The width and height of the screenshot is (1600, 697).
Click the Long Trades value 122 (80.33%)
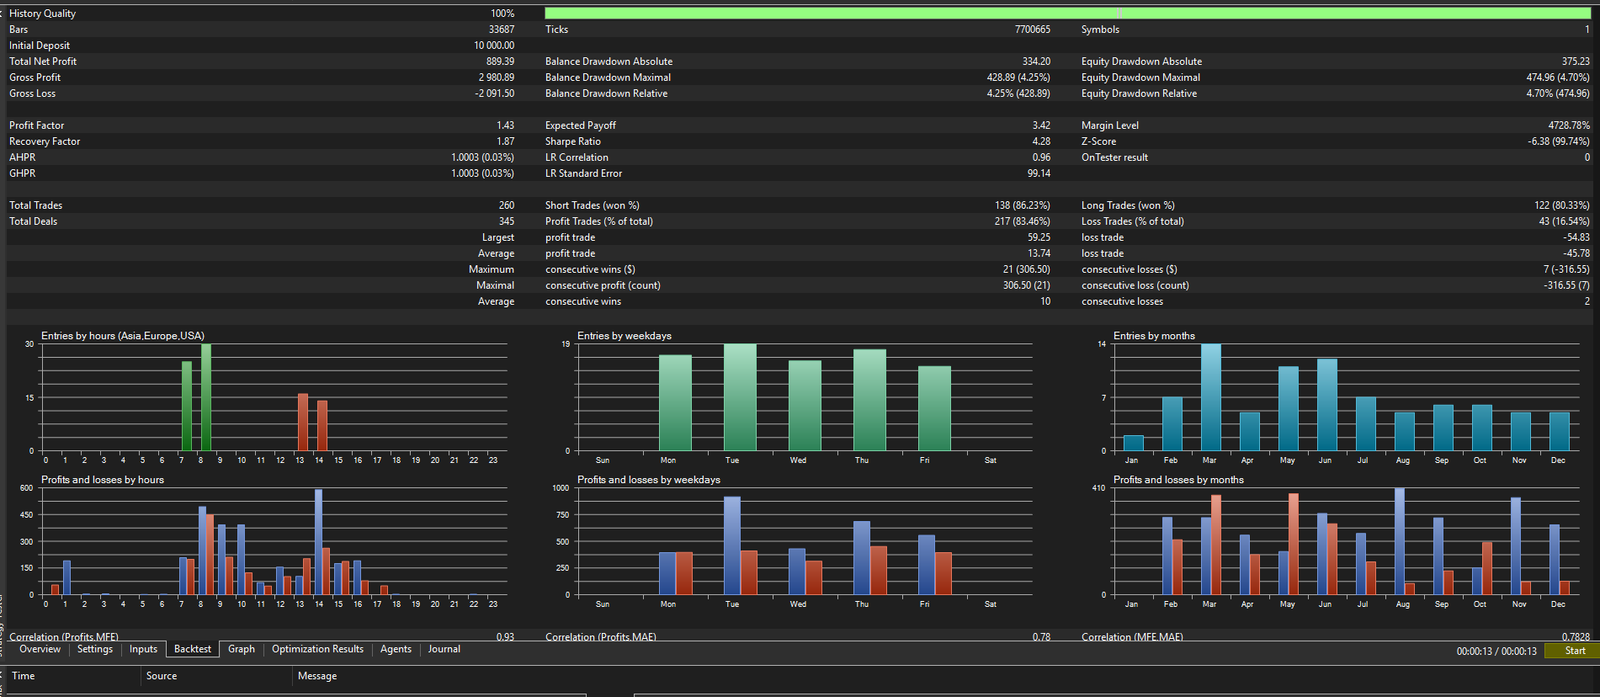(1562, 205)
